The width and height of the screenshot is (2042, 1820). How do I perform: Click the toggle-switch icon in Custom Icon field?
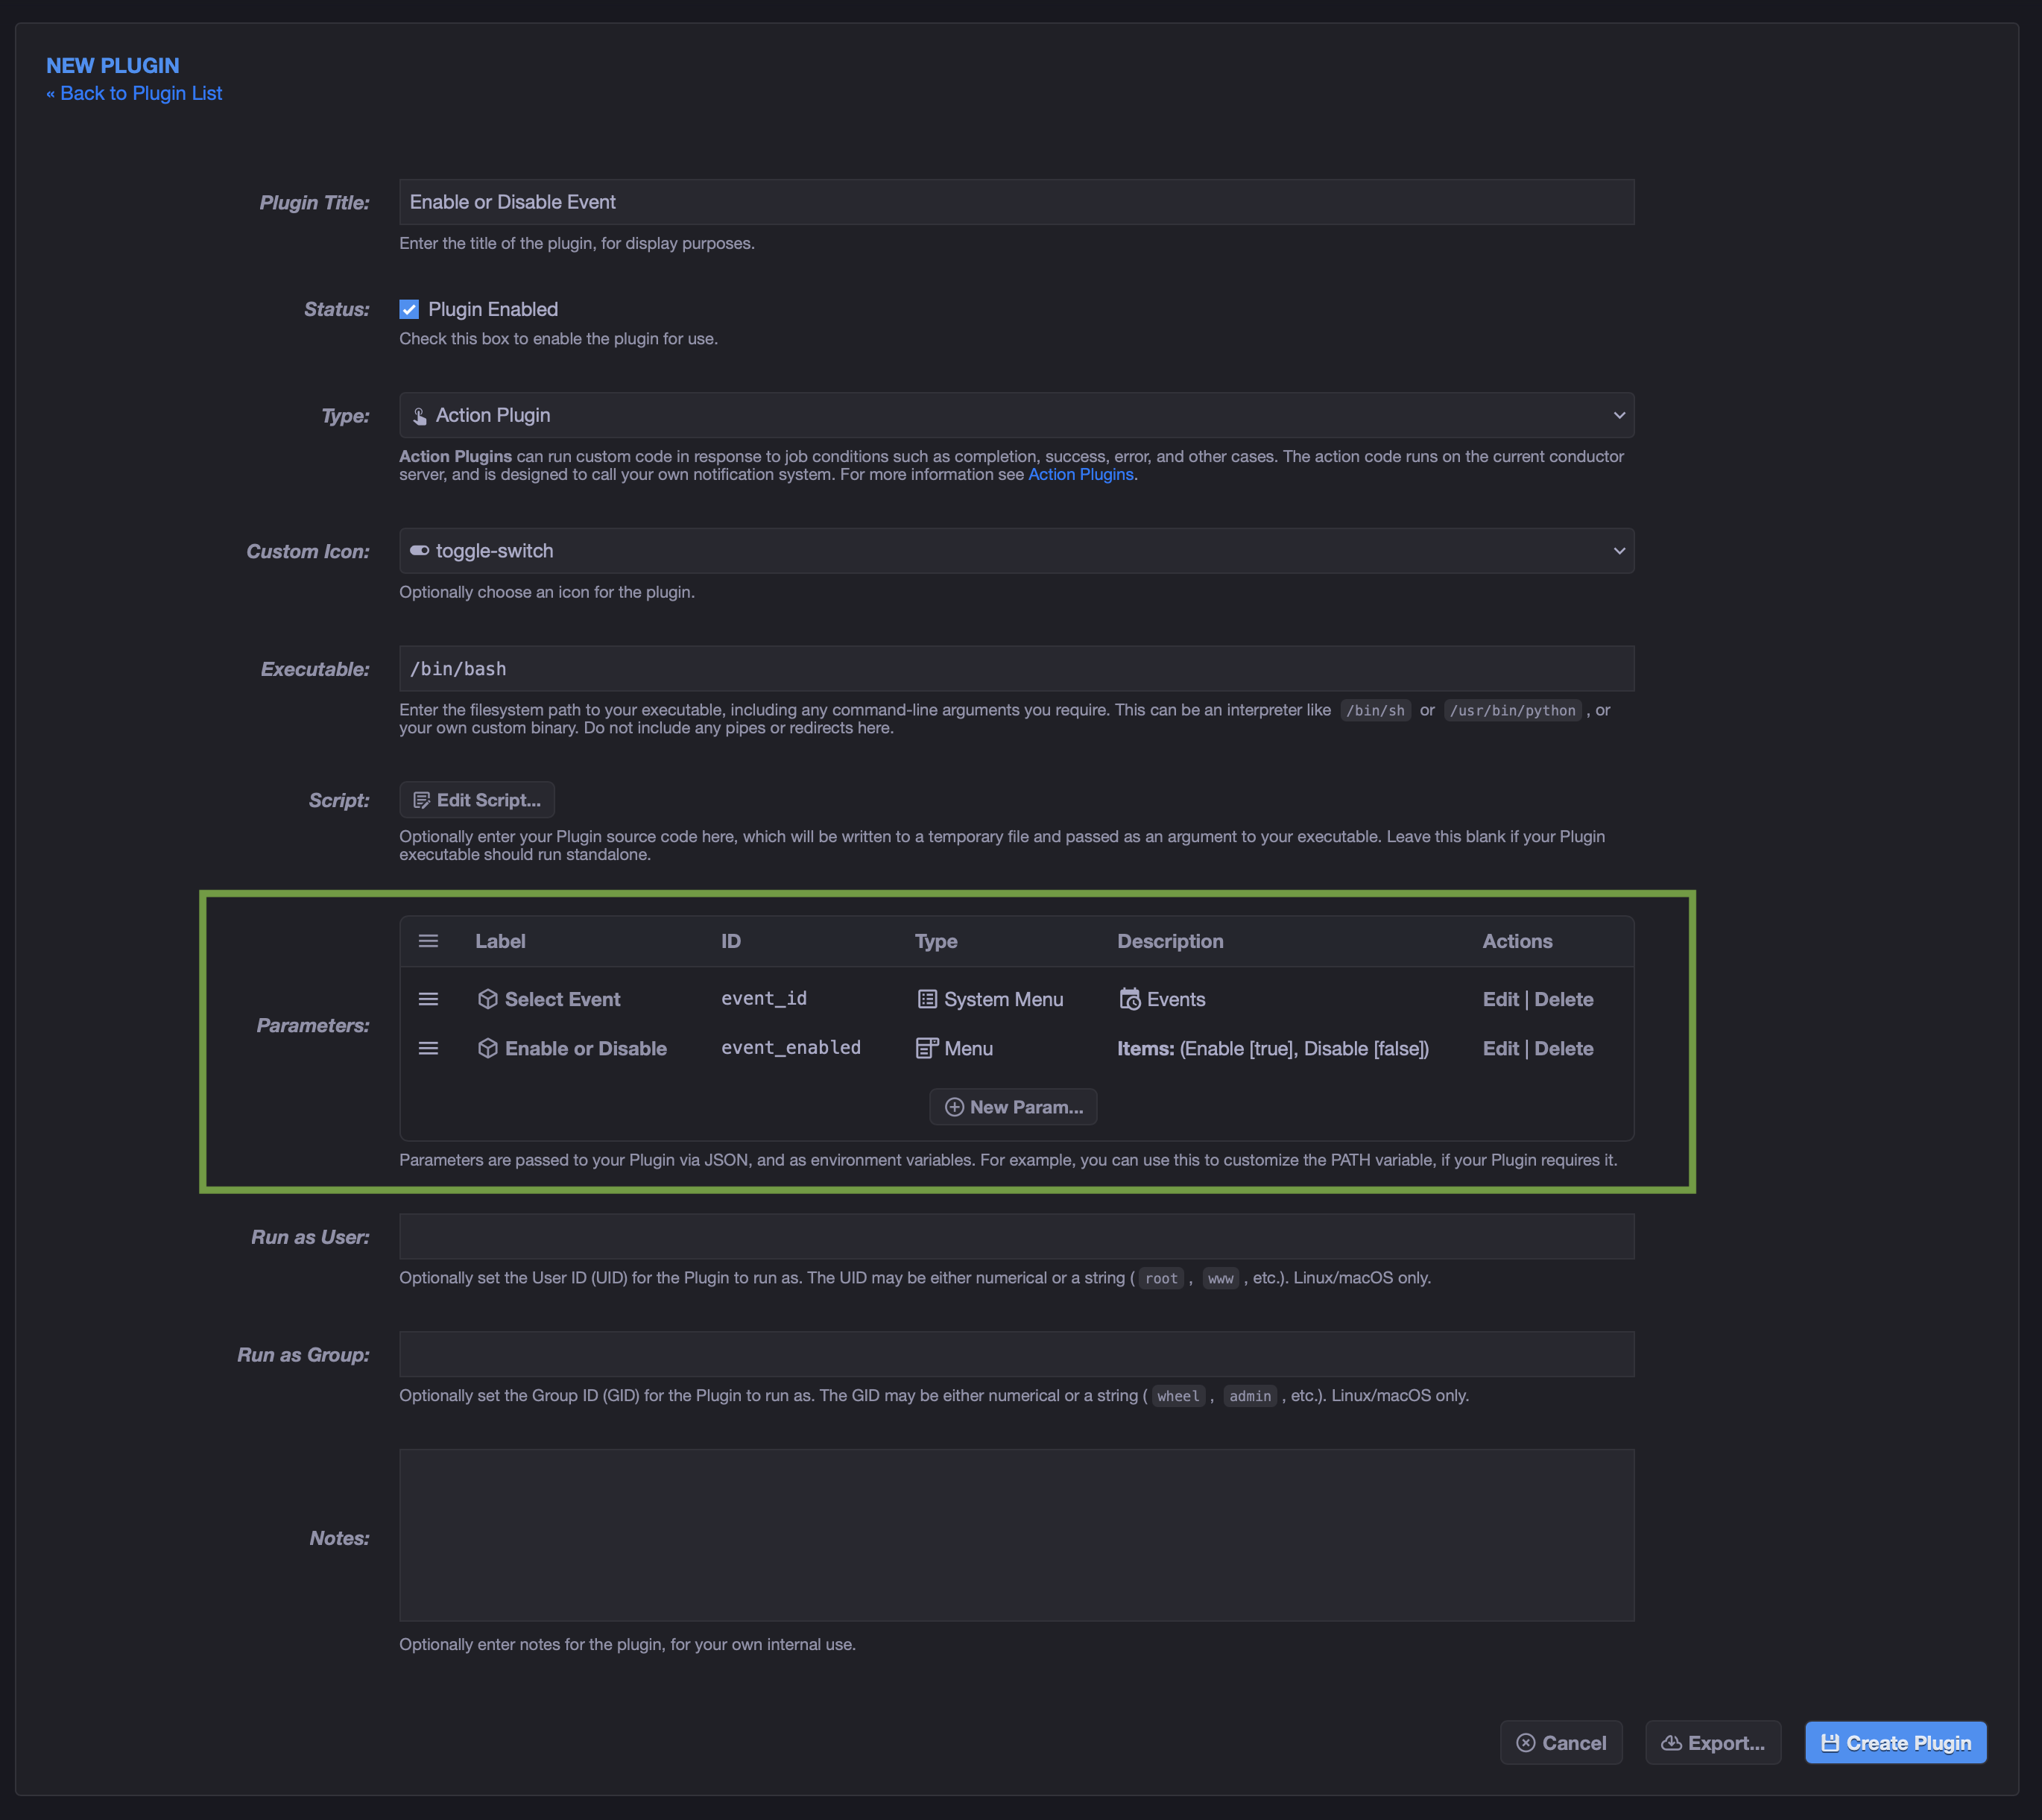tap(420, 551)
